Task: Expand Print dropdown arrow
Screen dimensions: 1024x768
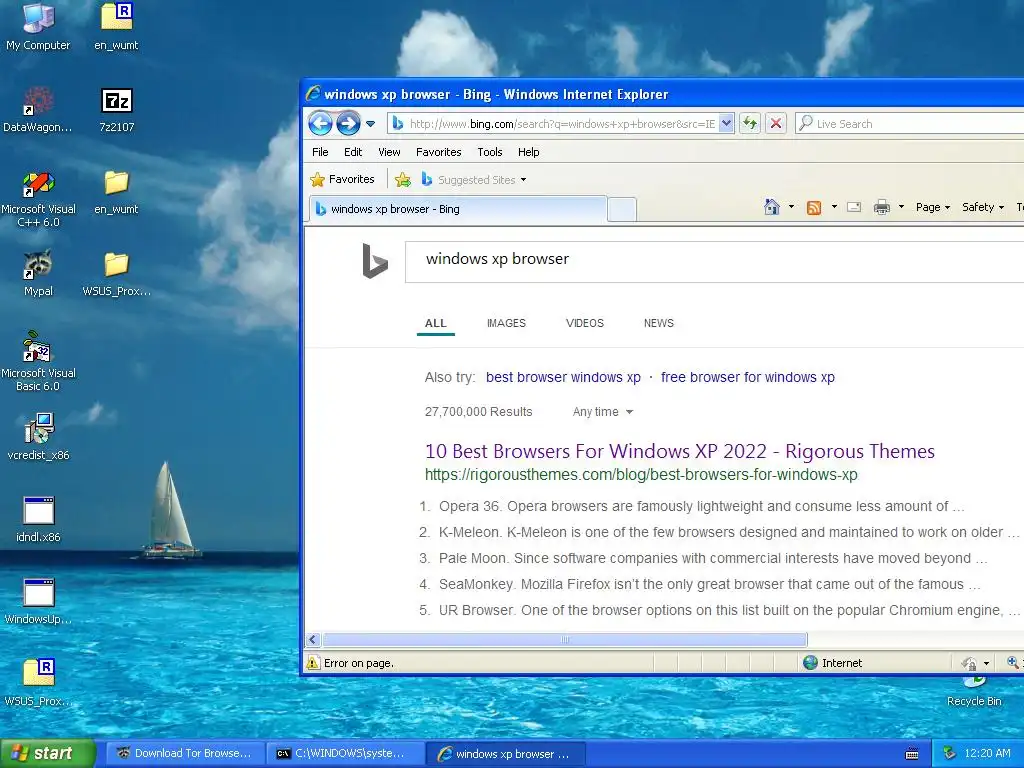Action: [x=901, y=207]
